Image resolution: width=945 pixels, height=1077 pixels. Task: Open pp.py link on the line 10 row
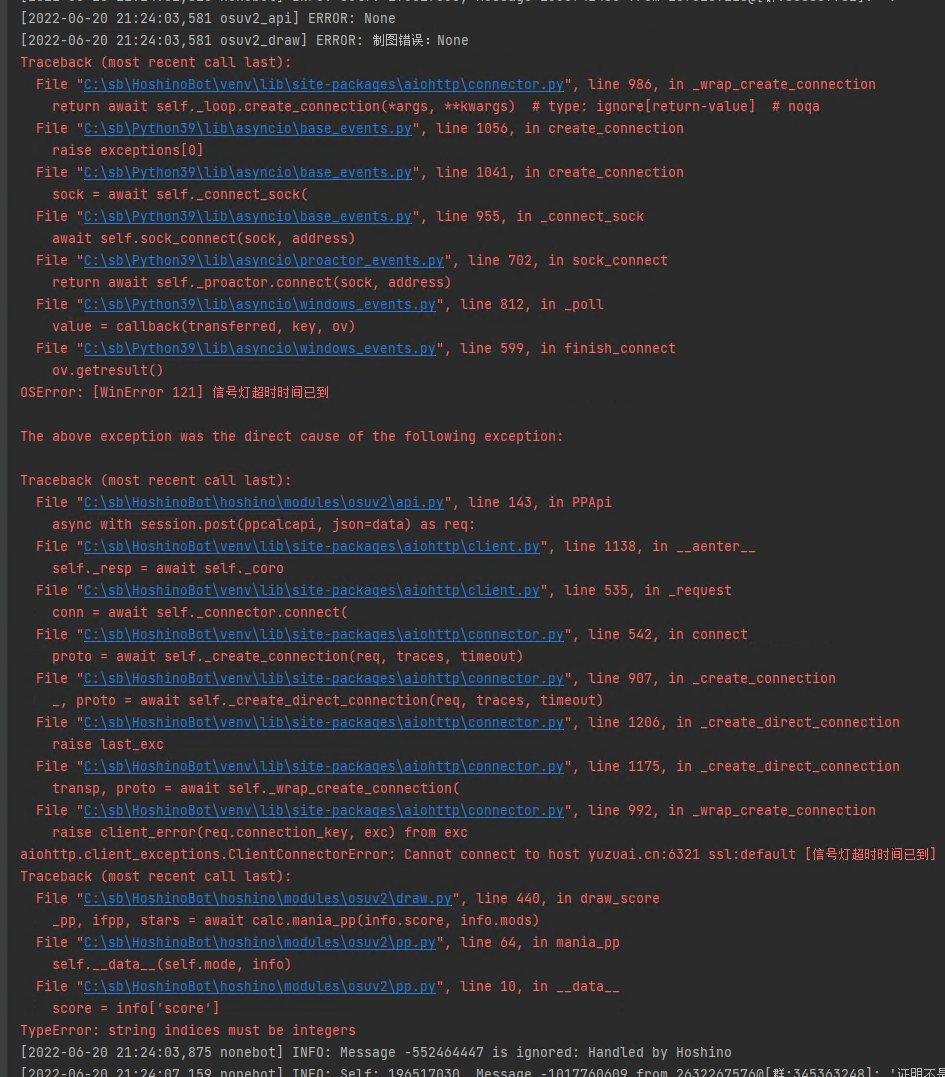[x=260, y=986]
